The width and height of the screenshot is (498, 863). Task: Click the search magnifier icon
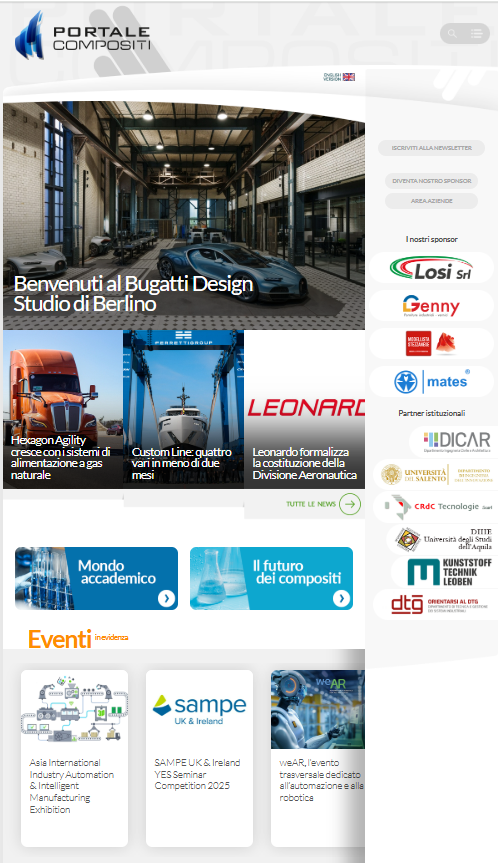click(452, 34)
